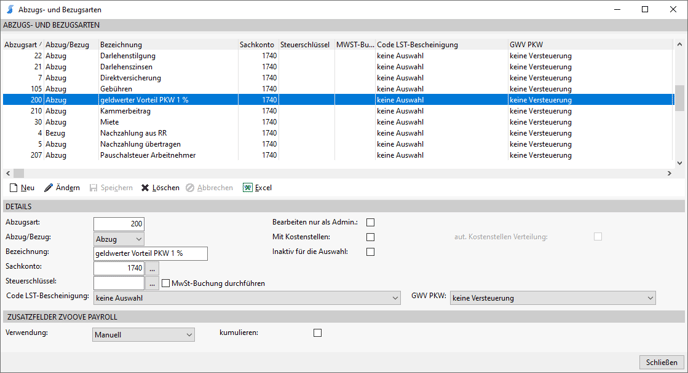688x373 pixels.
Task: Click the vertical scrollbar thumb
Action: [679, 98]
